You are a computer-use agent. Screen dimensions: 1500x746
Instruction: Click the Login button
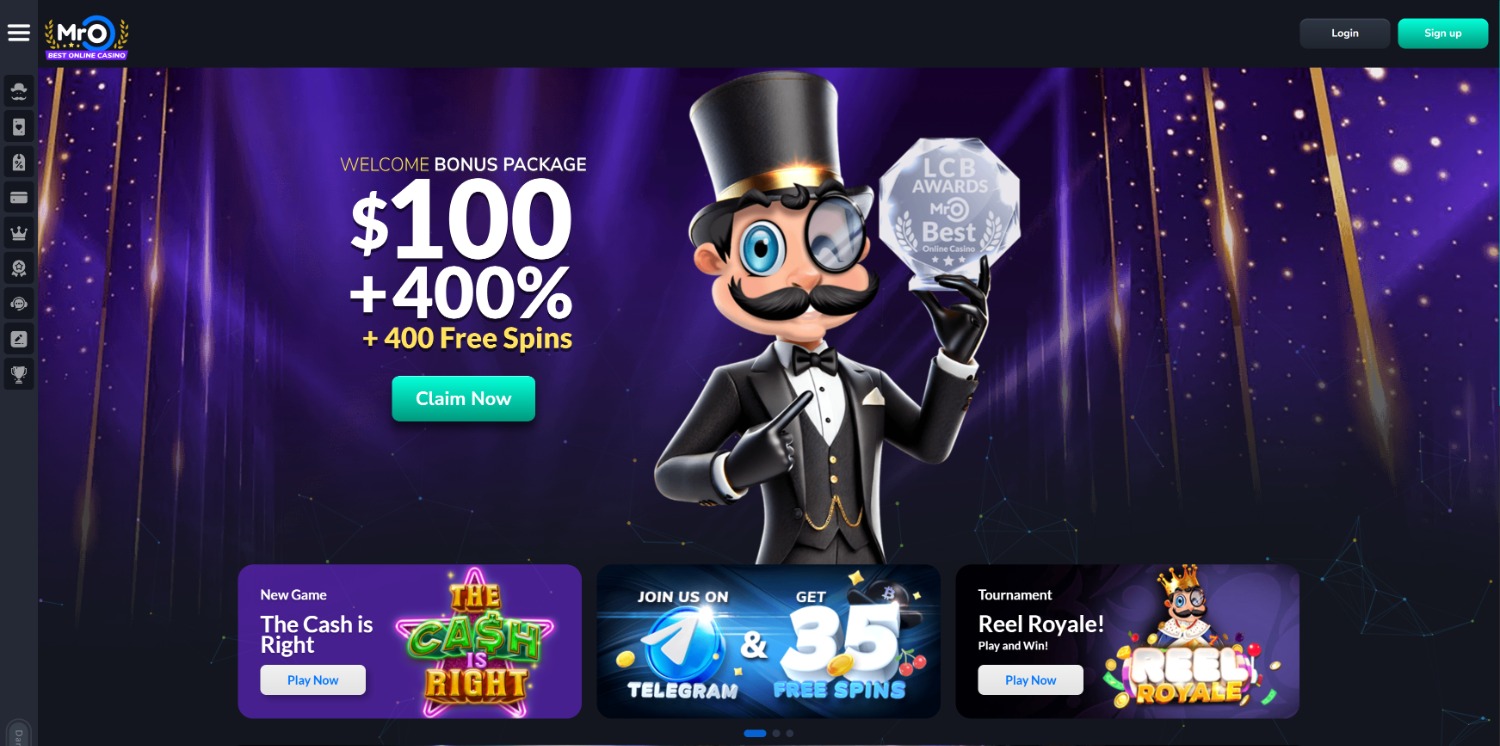pos(1345,33)
